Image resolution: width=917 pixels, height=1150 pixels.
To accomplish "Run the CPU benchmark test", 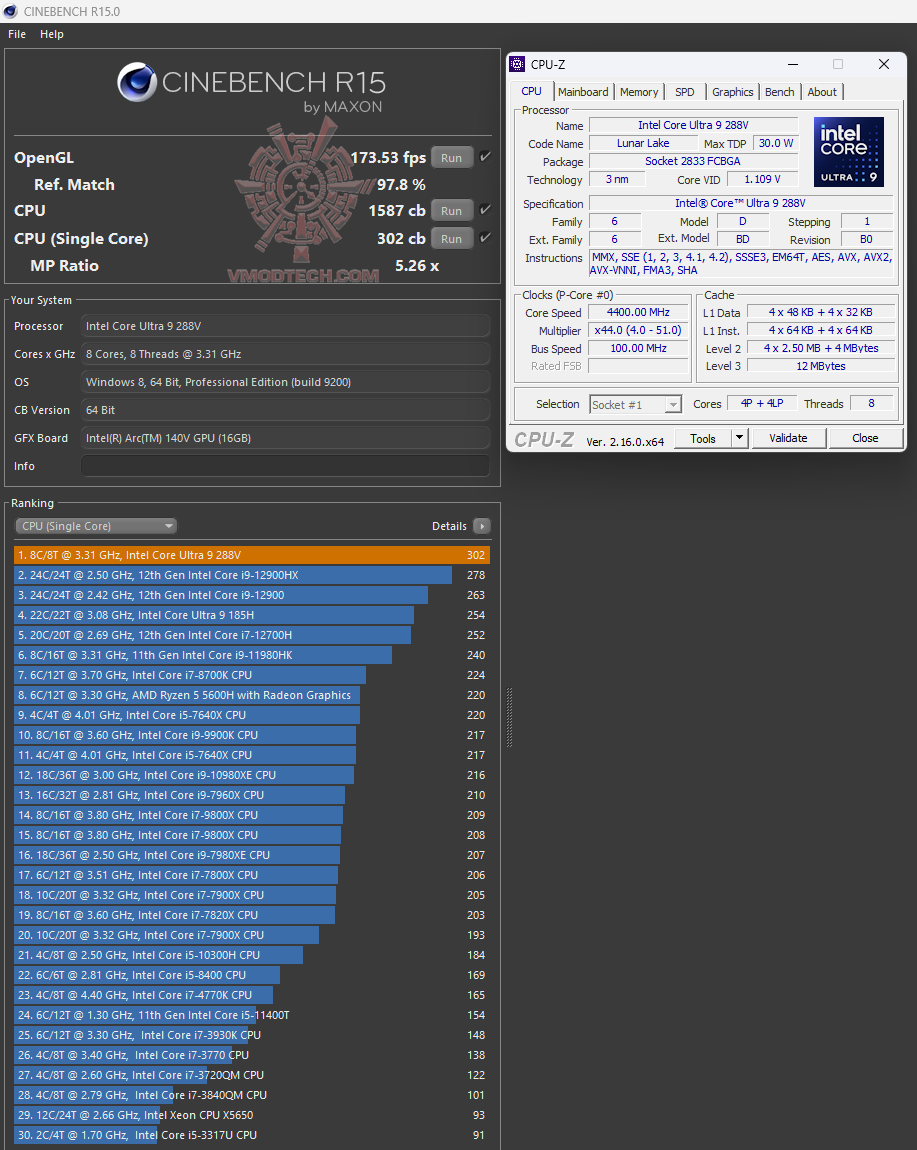I will 451,210.
